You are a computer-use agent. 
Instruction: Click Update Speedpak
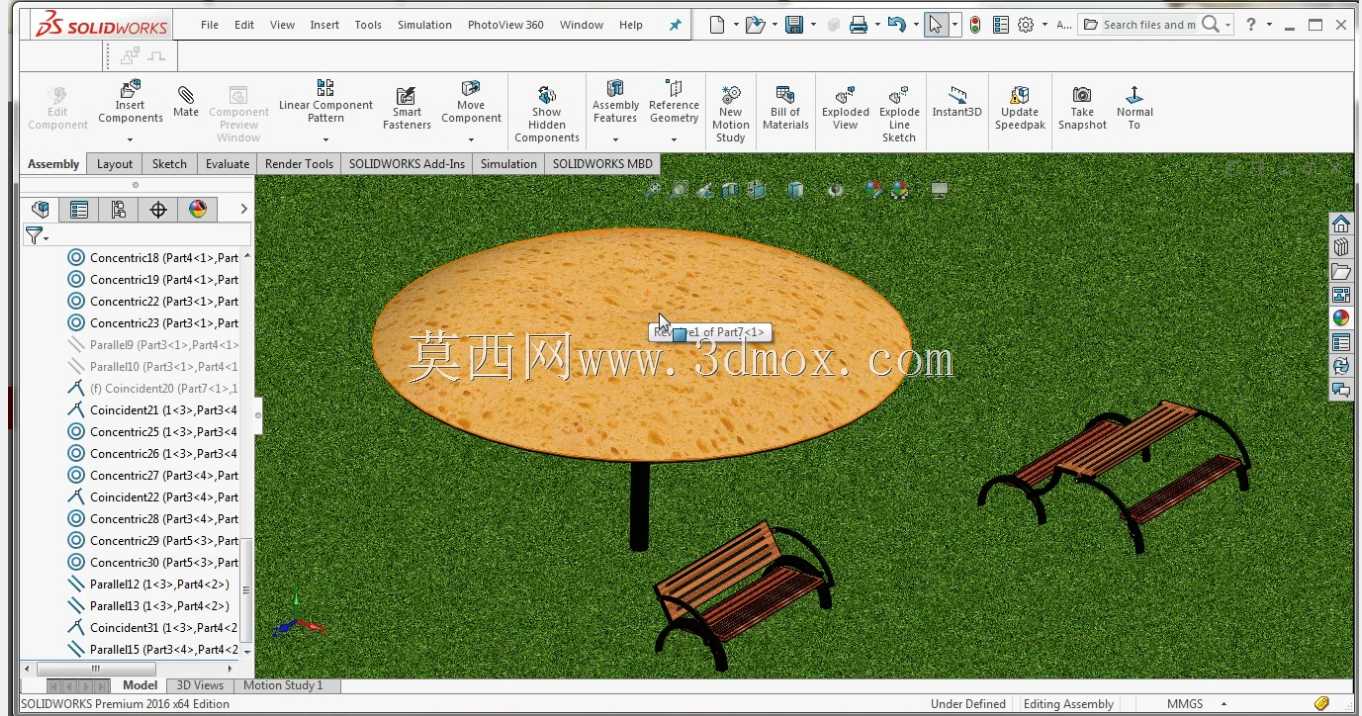pos(1020,108)
